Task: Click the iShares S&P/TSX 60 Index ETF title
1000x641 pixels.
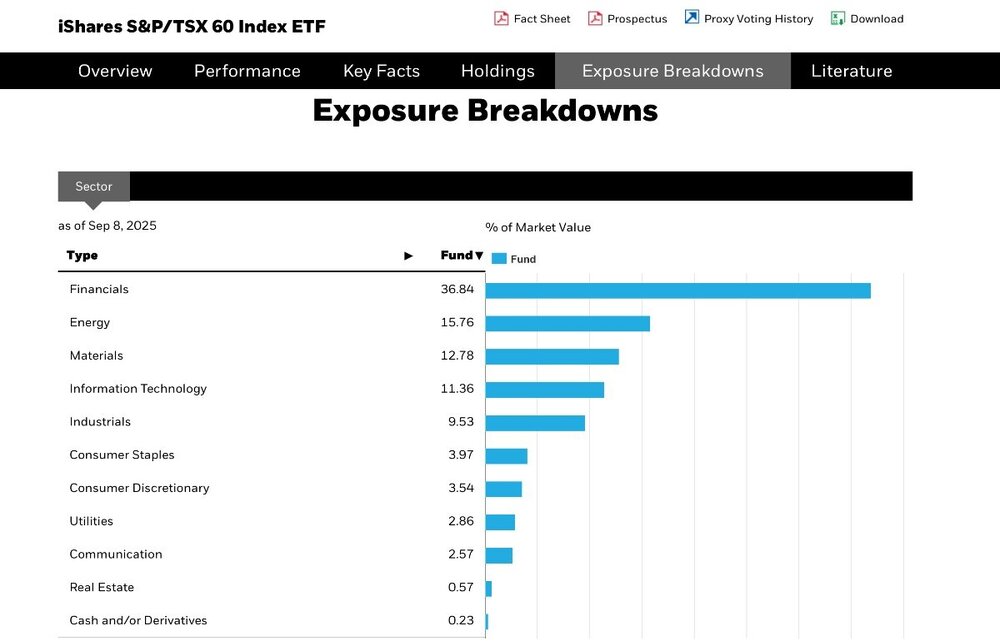Action: [x=192, y=27]
